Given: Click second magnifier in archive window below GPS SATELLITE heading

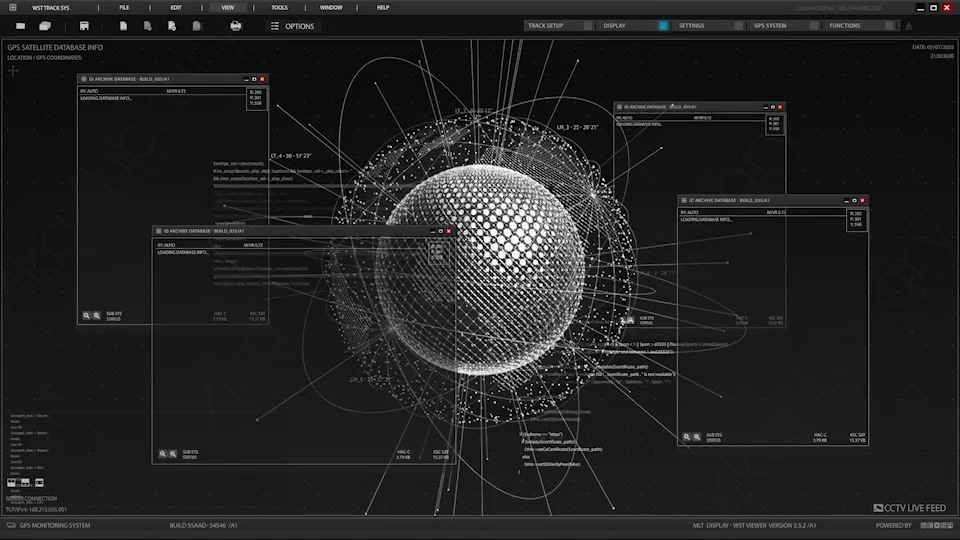Looking at the screenshot, I should coord(97,315).
